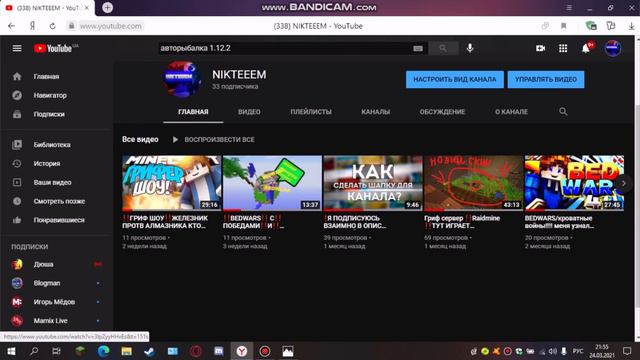The height and width of the screenshot is (360, 640).
Task: Click the Yandex Я home button
Action: pos(32,26)
